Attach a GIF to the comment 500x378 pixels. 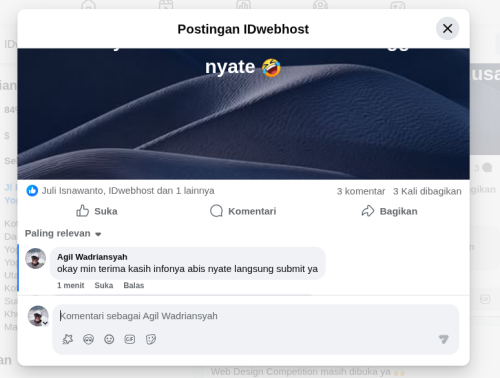click(x=130, y=339)
